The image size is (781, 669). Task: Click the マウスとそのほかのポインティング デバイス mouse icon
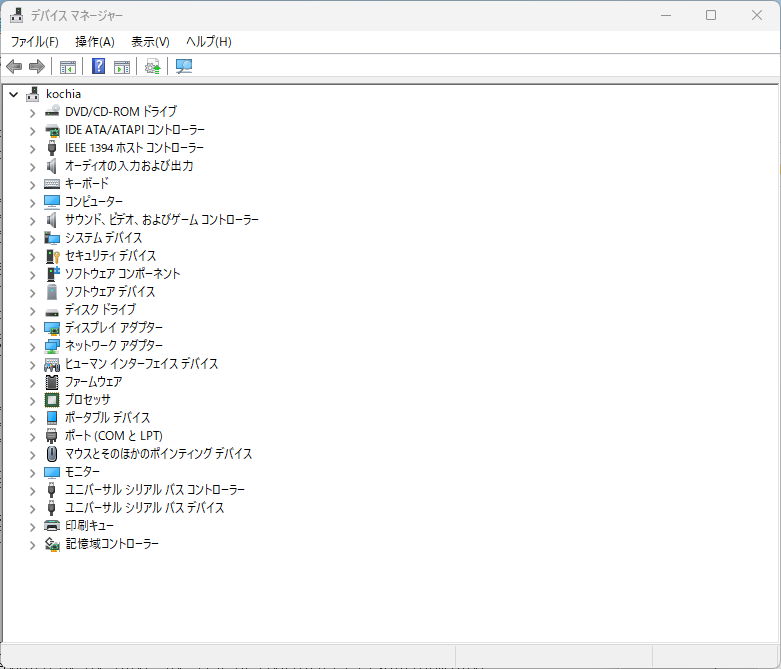(52, 454)
